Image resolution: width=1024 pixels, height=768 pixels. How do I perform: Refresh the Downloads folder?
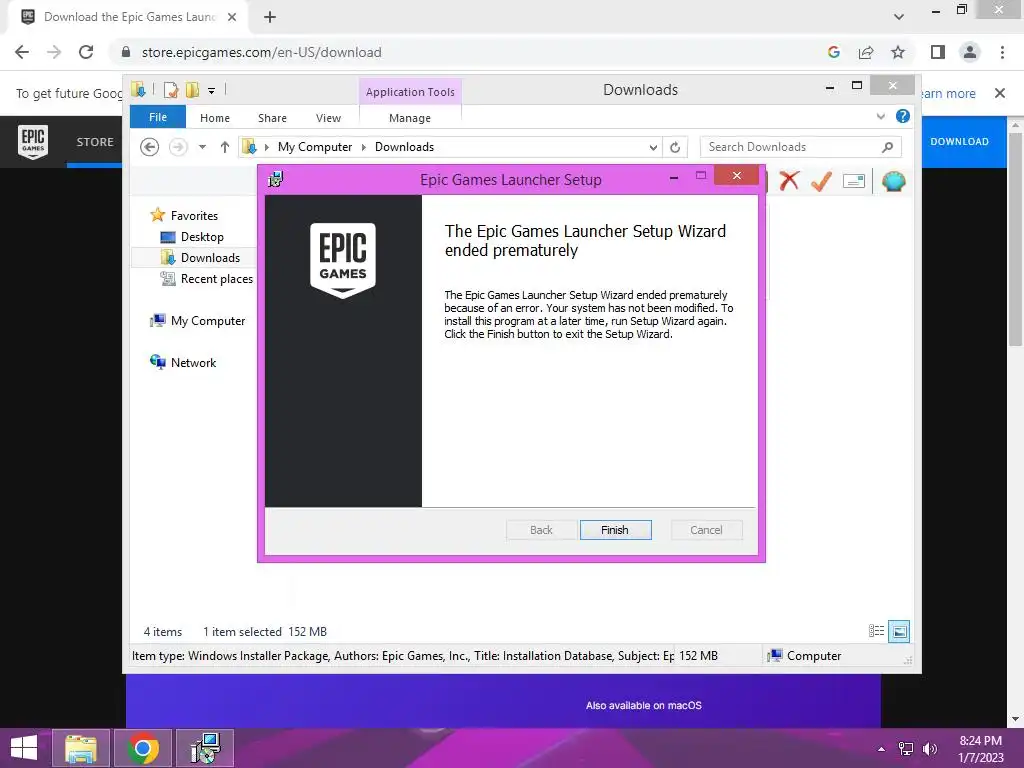tap(675, 148)
